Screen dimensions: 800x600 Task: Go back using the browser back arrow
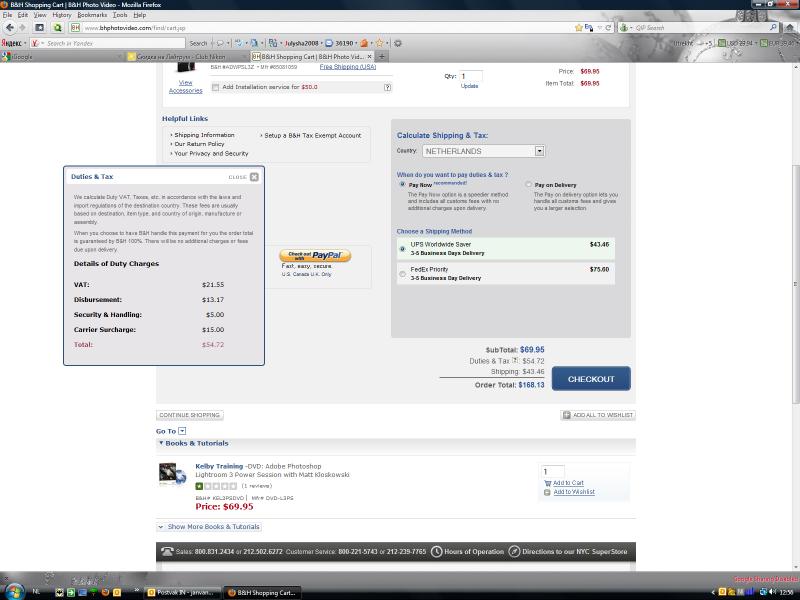(10, 28)
